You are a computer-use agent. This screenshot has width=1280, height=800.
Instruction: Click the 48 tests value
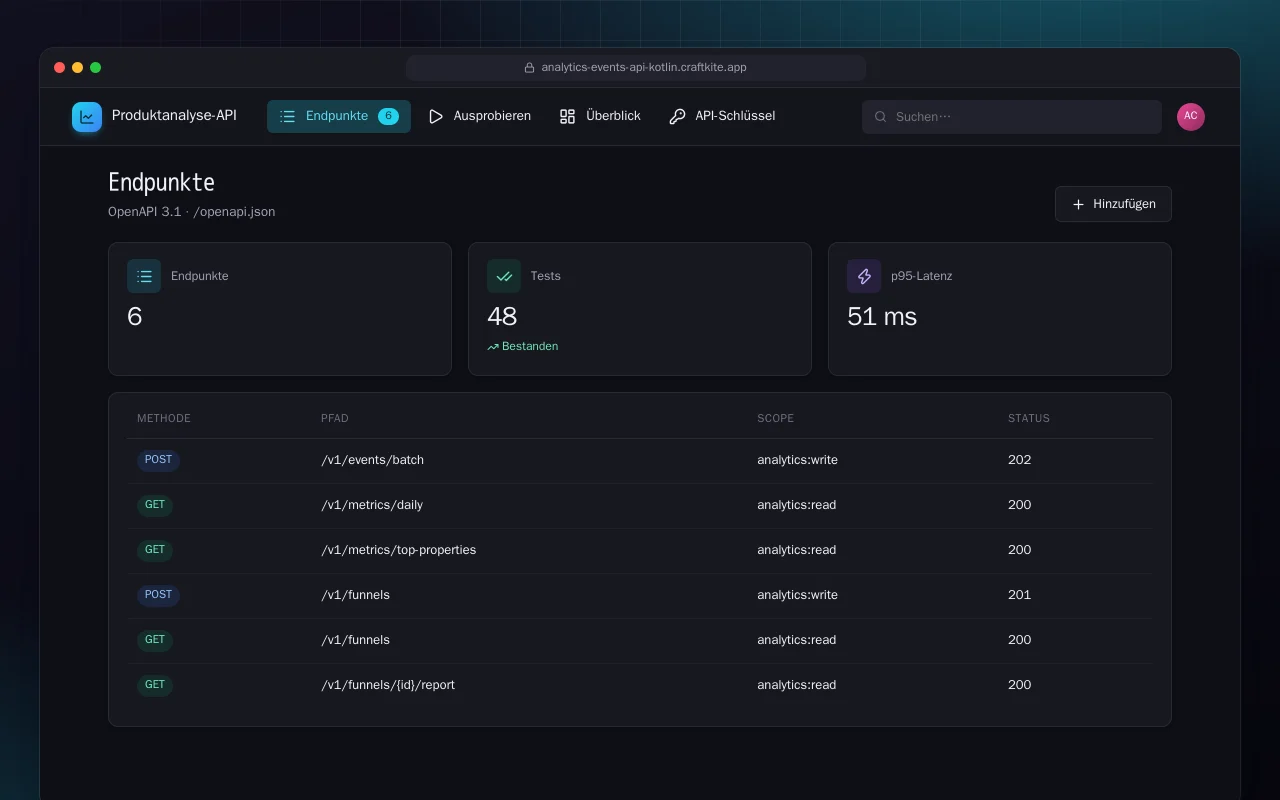tap(502, 317)
